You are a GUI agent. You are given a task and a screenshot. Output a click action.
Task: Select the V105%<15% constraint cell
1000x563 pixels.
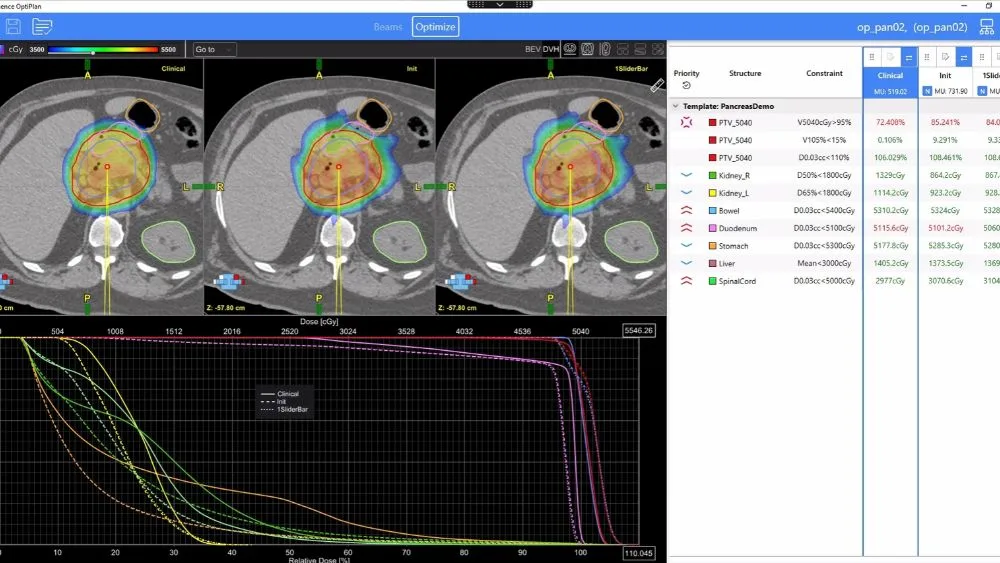point(824,140)
